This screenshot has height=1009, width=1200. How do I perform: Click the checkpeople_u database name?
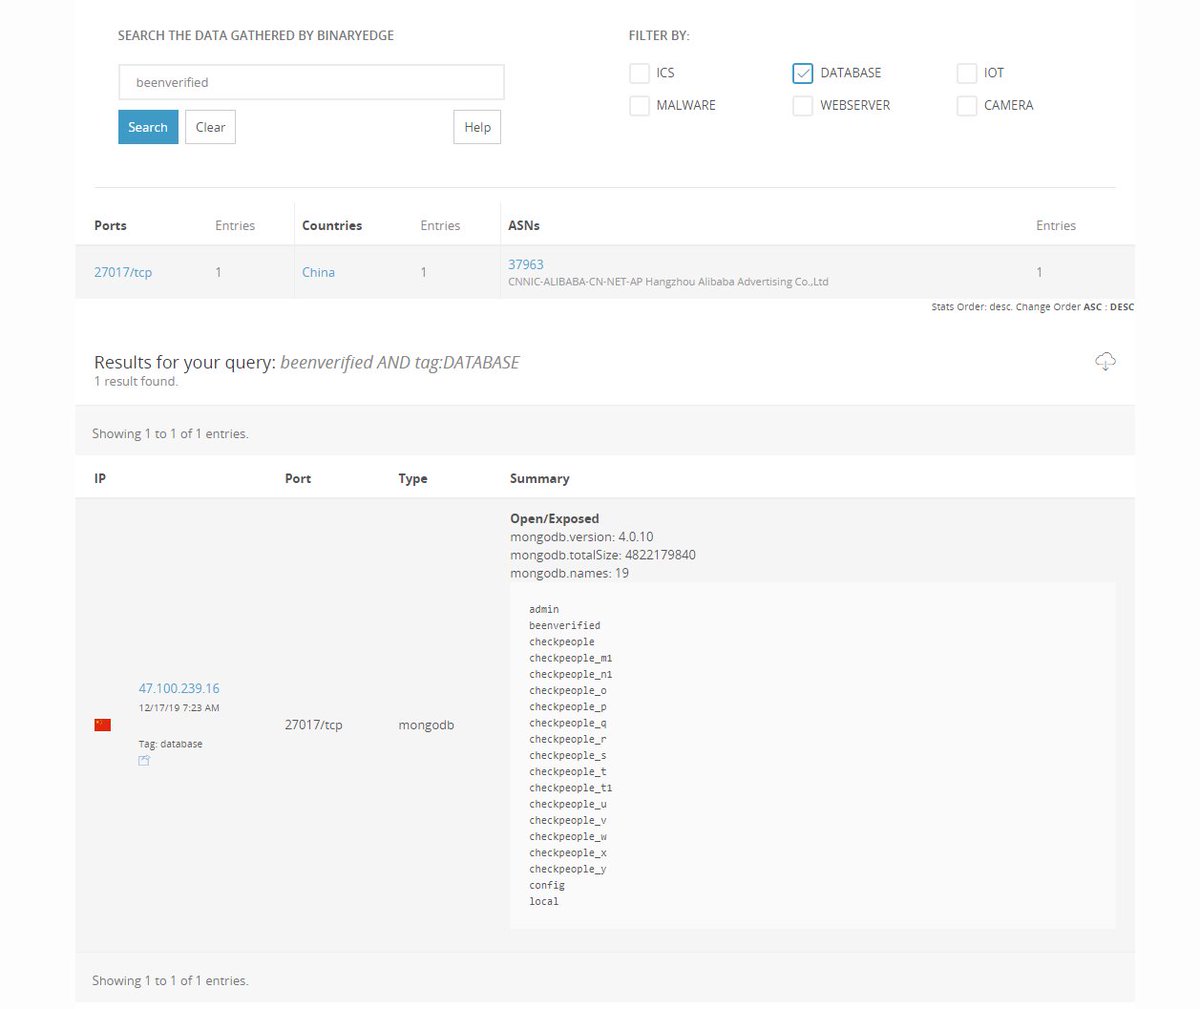[x=568, y=804]
